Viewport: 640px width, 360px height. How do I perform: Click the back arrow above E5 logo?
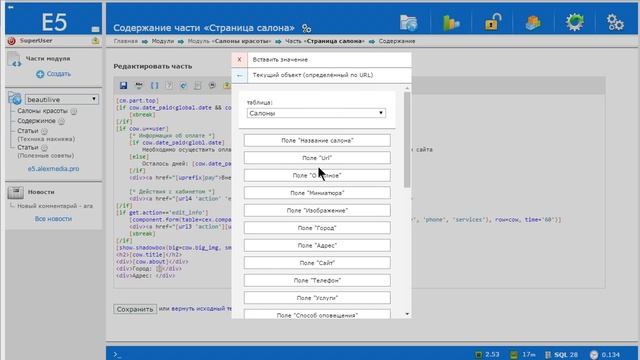click(x=11, y=7)
